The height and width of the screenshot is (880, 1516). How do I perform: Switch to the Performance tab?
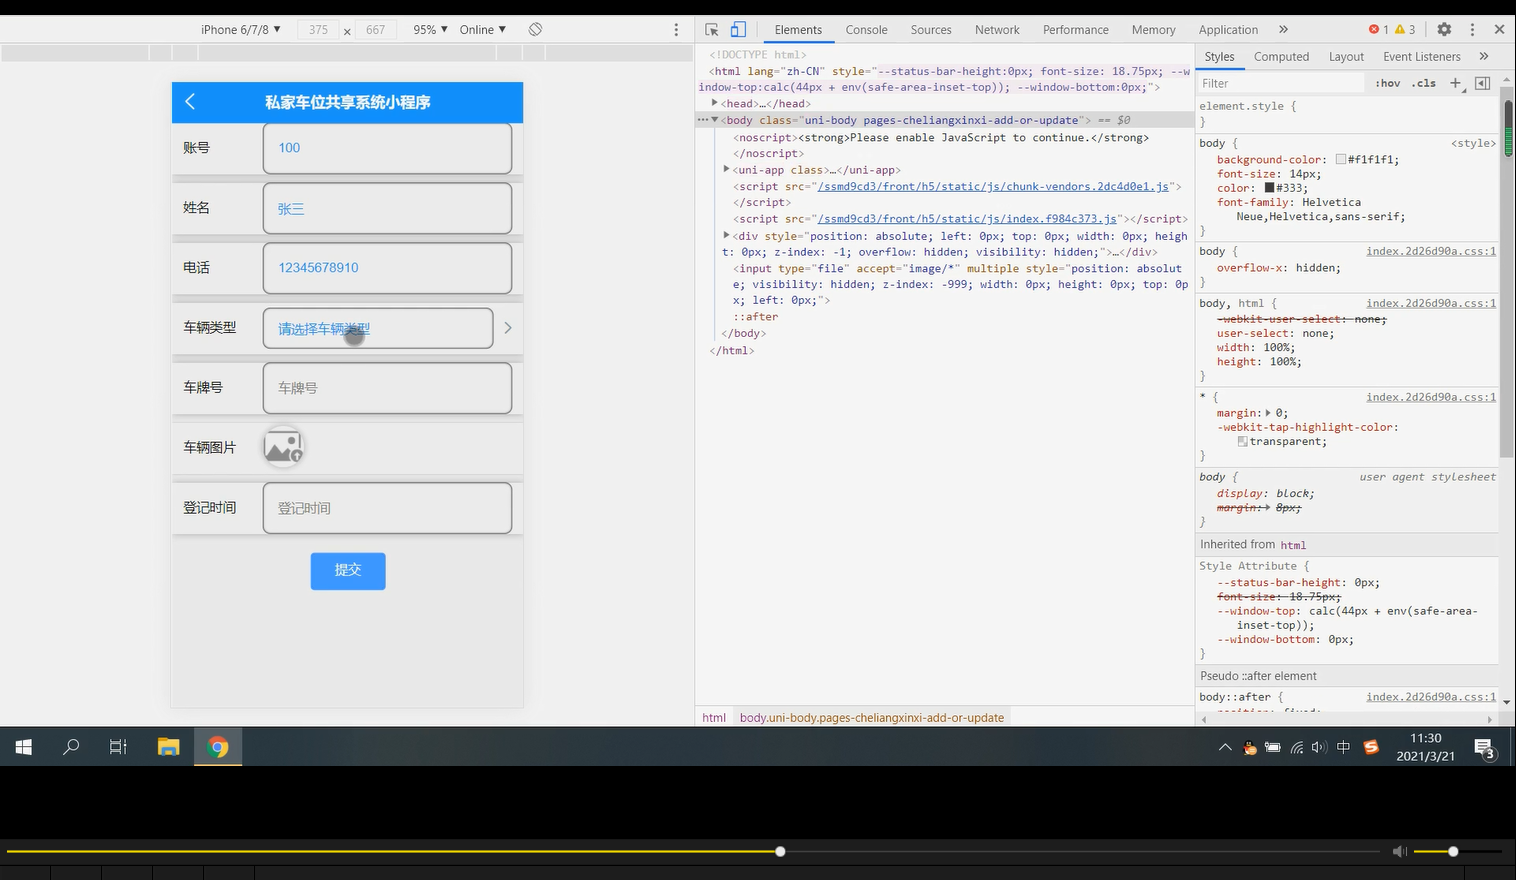[x=1076, y=30]
